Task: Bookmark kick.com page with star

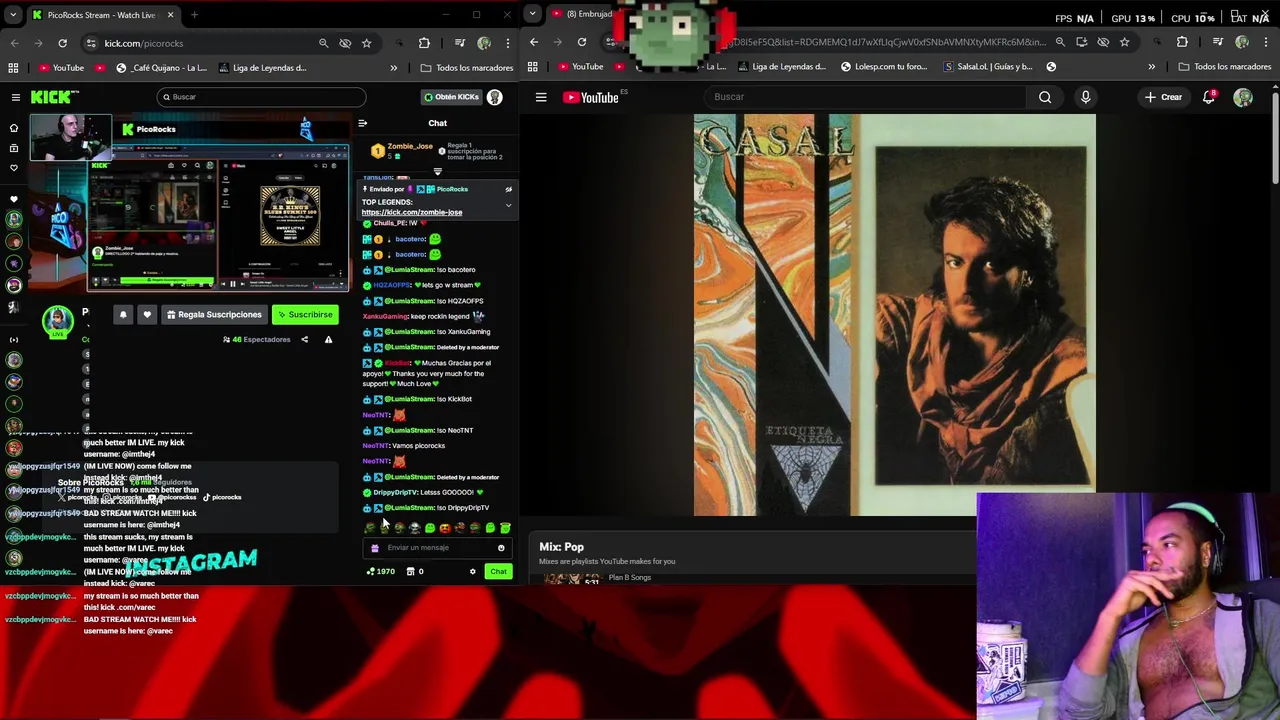Action: pos(366,43)
